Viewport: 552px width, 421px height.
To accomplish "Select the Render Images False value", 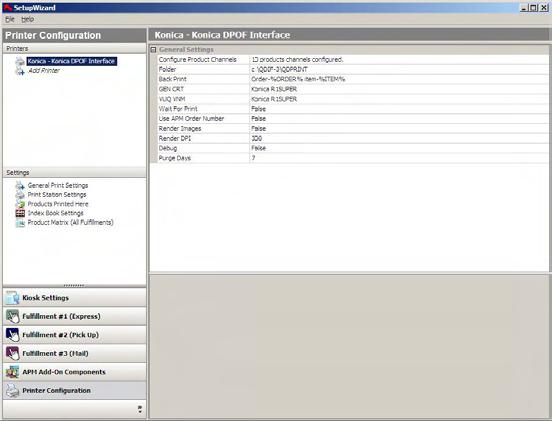I will (x=258, y=129).
